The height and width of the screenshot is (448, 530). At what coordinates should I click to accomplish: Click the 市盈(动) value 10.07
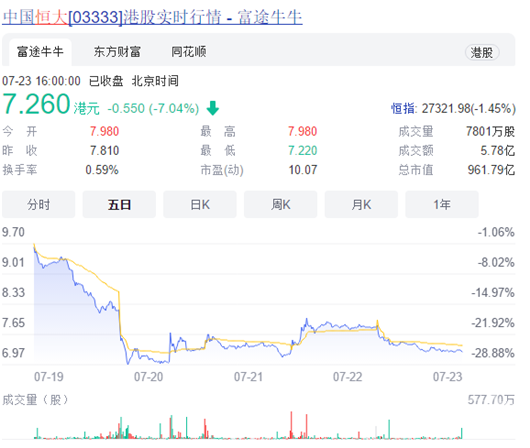(303, 170)
